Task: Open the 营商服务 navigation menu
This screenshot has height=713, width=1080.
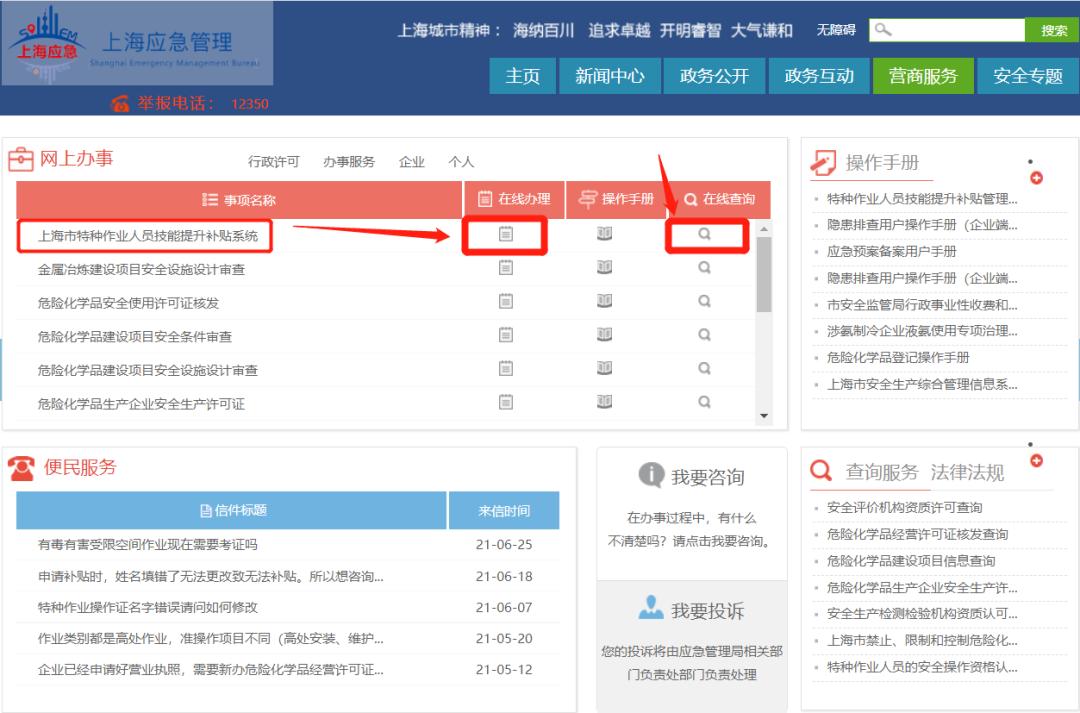Action: 923,76
